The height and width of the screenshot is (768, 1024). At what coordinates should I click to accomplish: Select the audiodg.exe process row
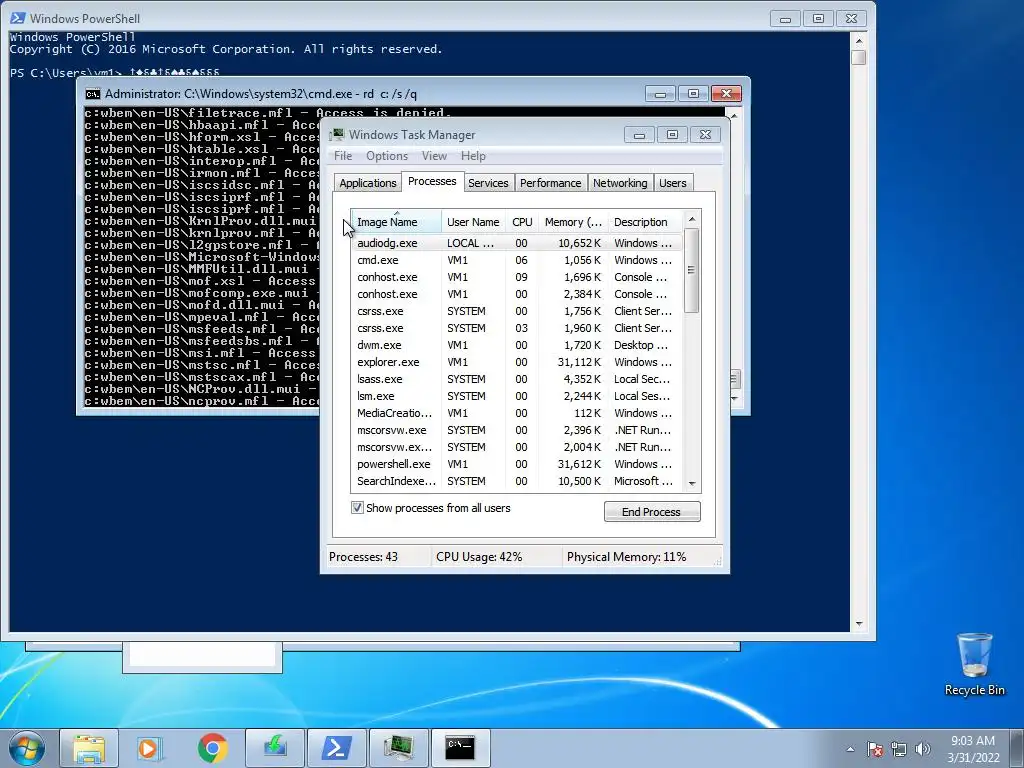[517, 243]
